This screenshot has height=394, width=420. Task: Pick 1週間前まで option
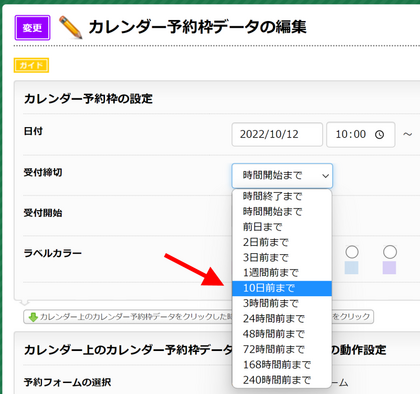pyautogui.click(x=282, y=273)
